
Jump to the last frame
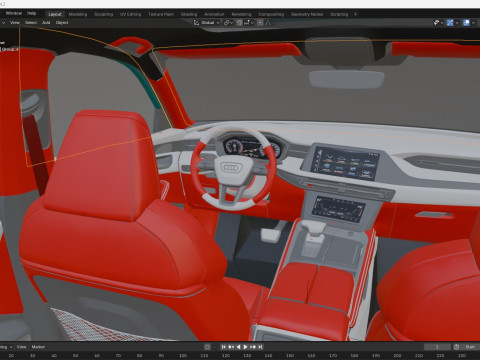(260, 347)
